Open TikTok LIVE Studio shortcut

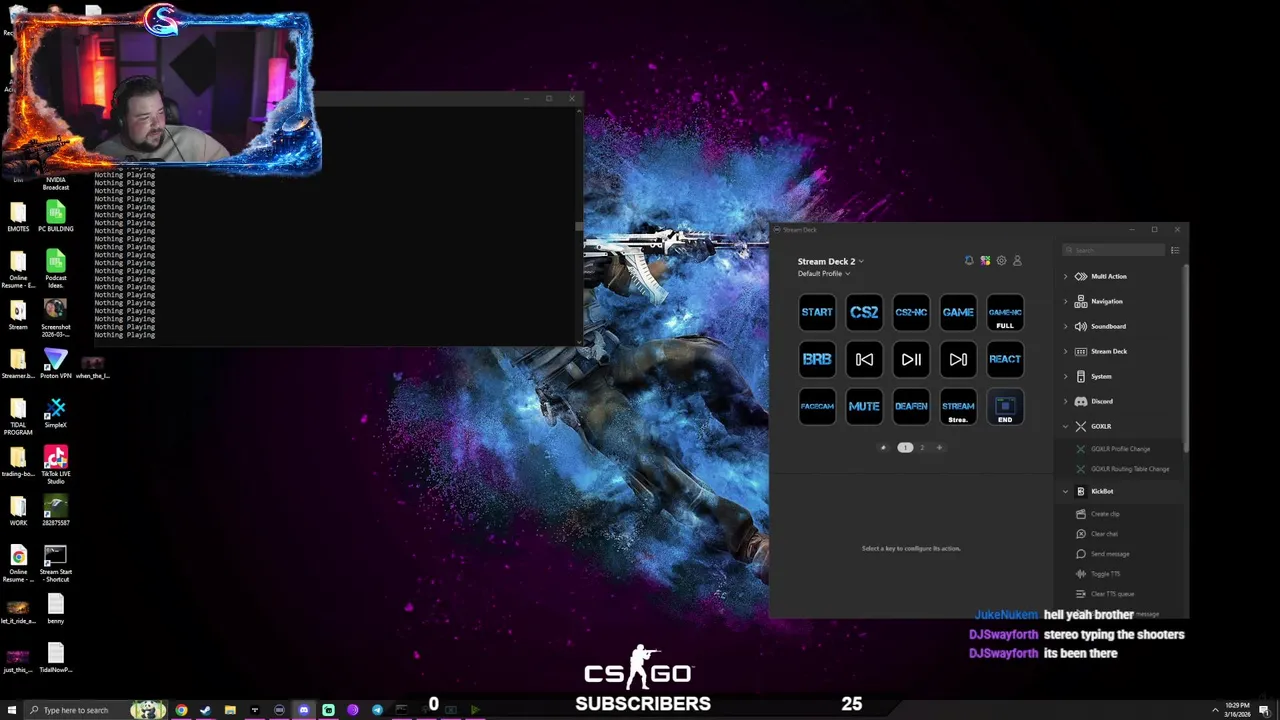click(x=56, y=465)
